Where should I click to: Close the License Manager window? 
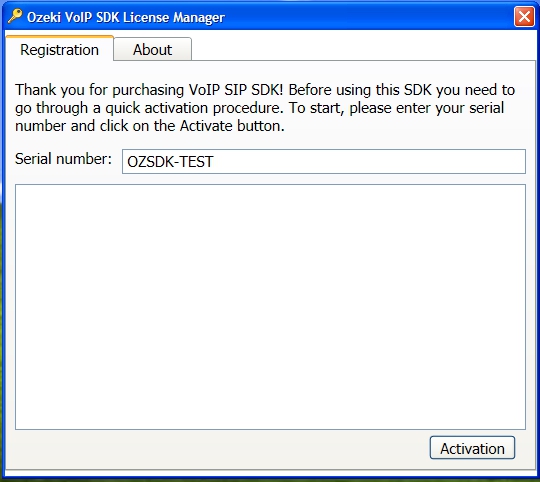[x=524, y=17]
